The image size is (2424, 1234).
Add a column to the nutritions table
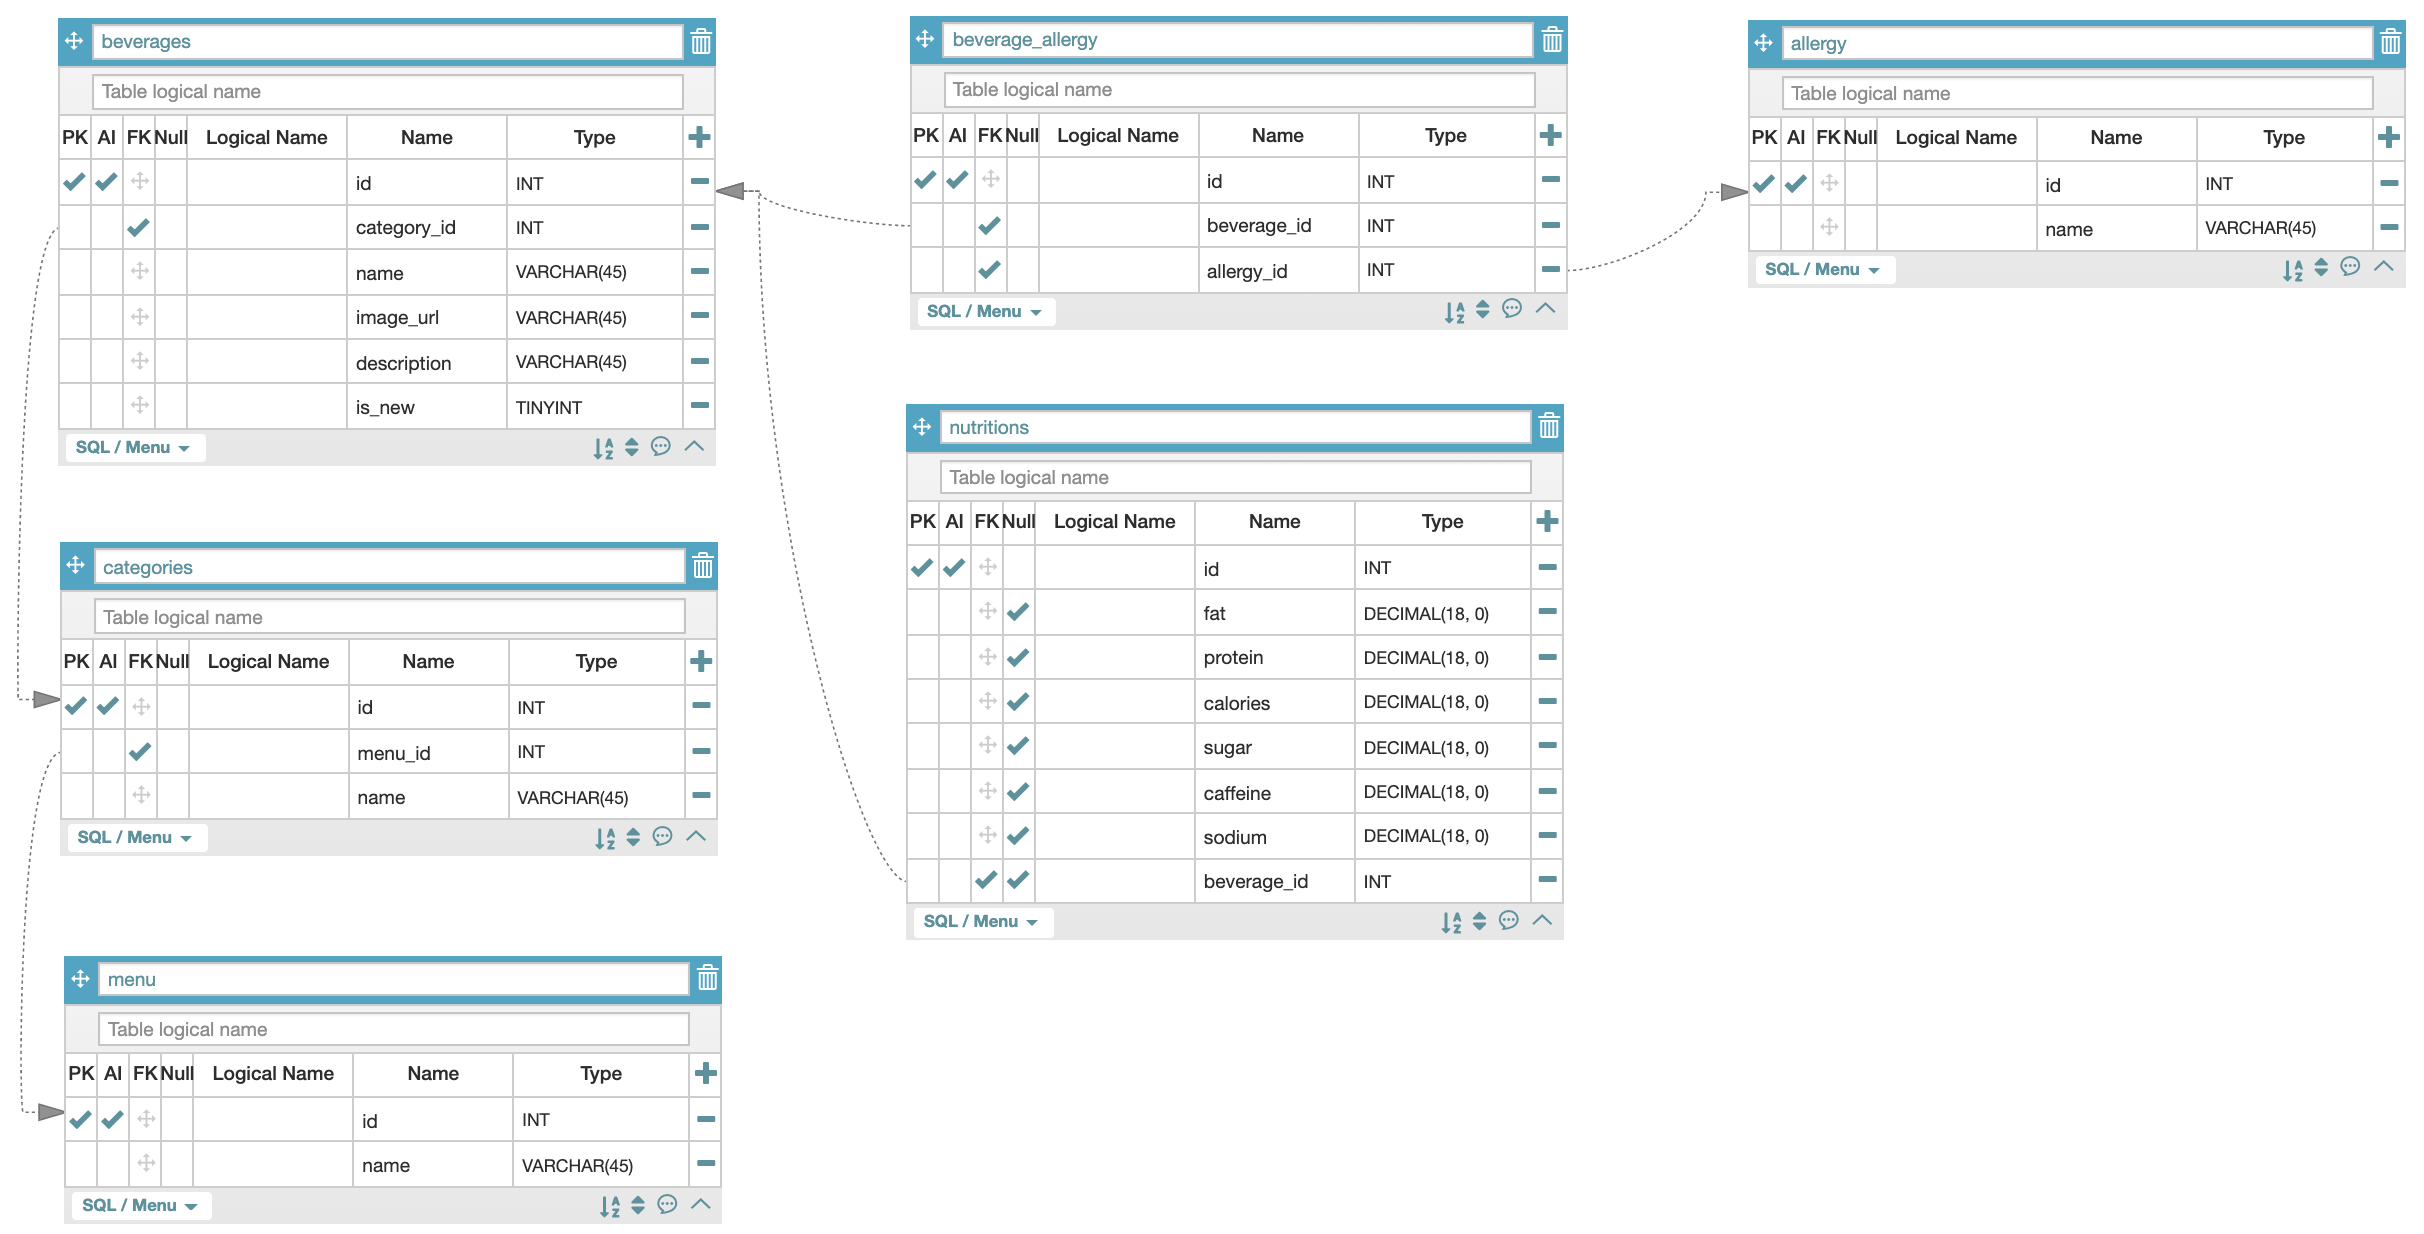click(1547, 521)
